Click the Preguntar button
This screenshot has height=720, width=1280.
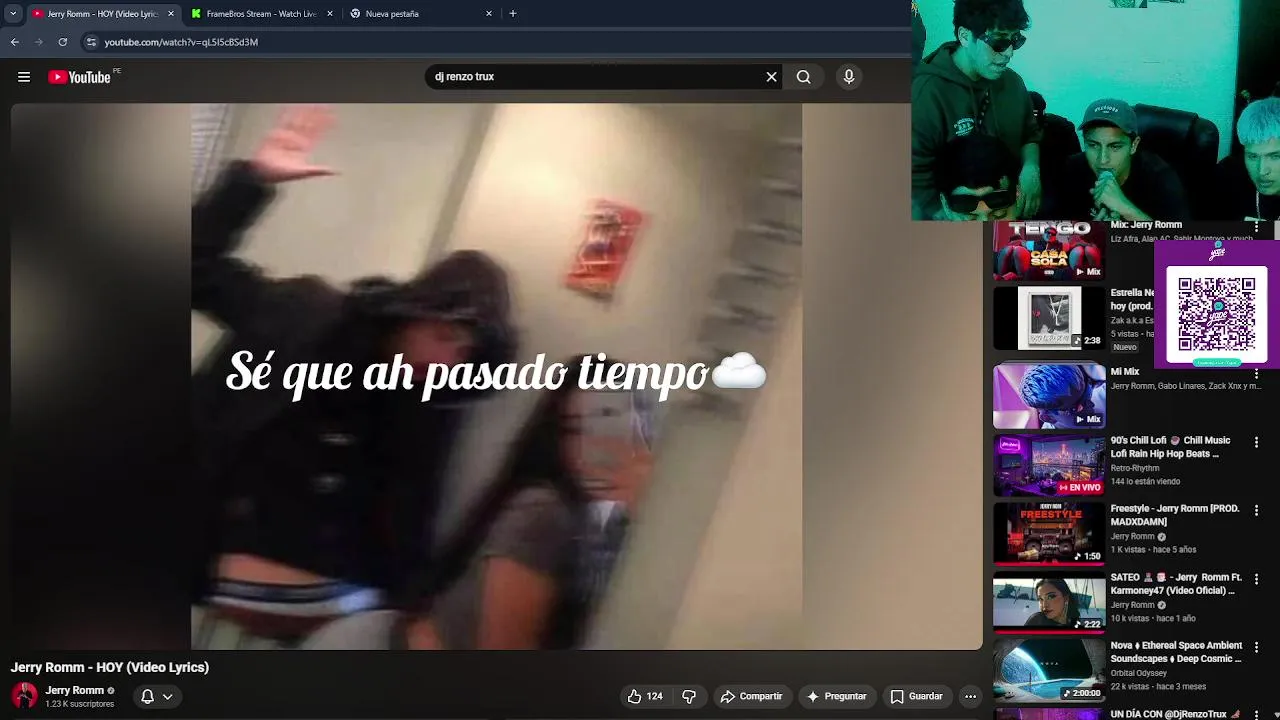coord(837,696)
